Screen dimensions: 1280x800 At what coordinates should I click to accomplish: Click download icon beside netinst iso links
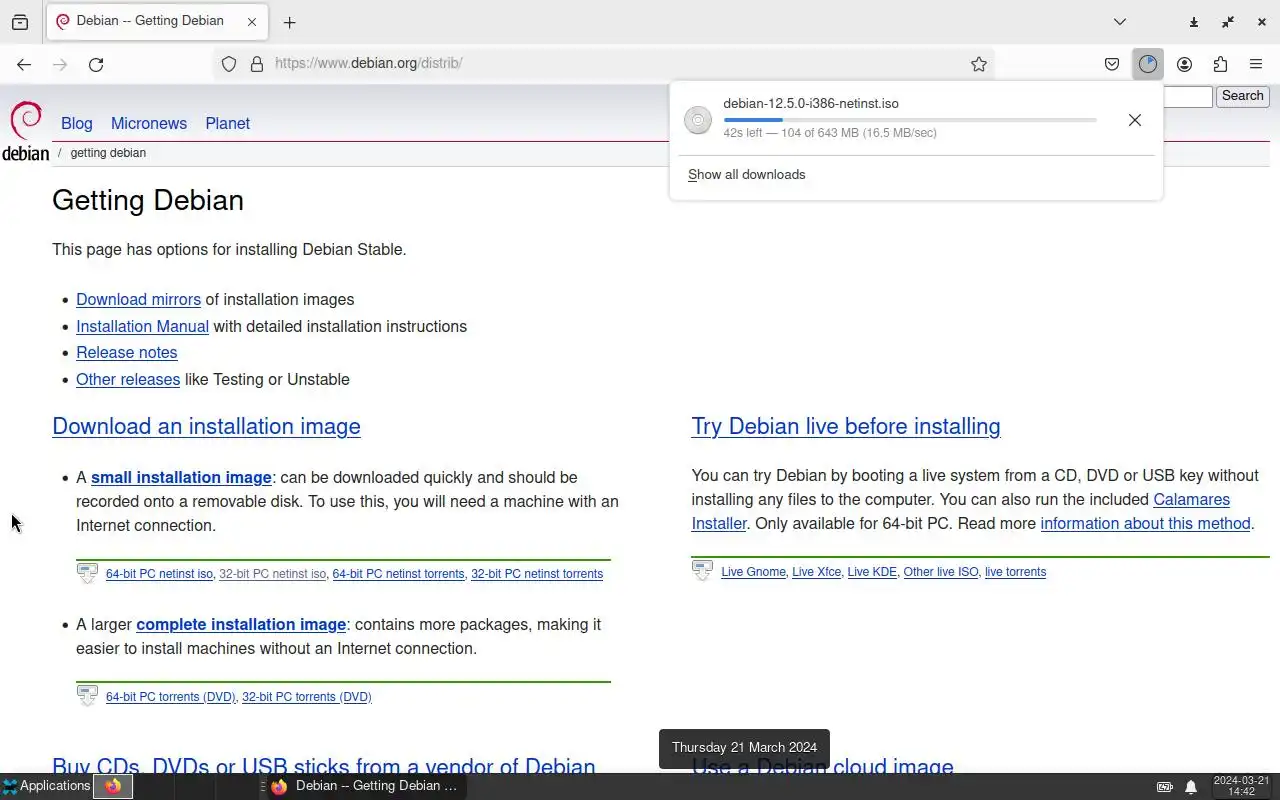[x=87, y=573]
